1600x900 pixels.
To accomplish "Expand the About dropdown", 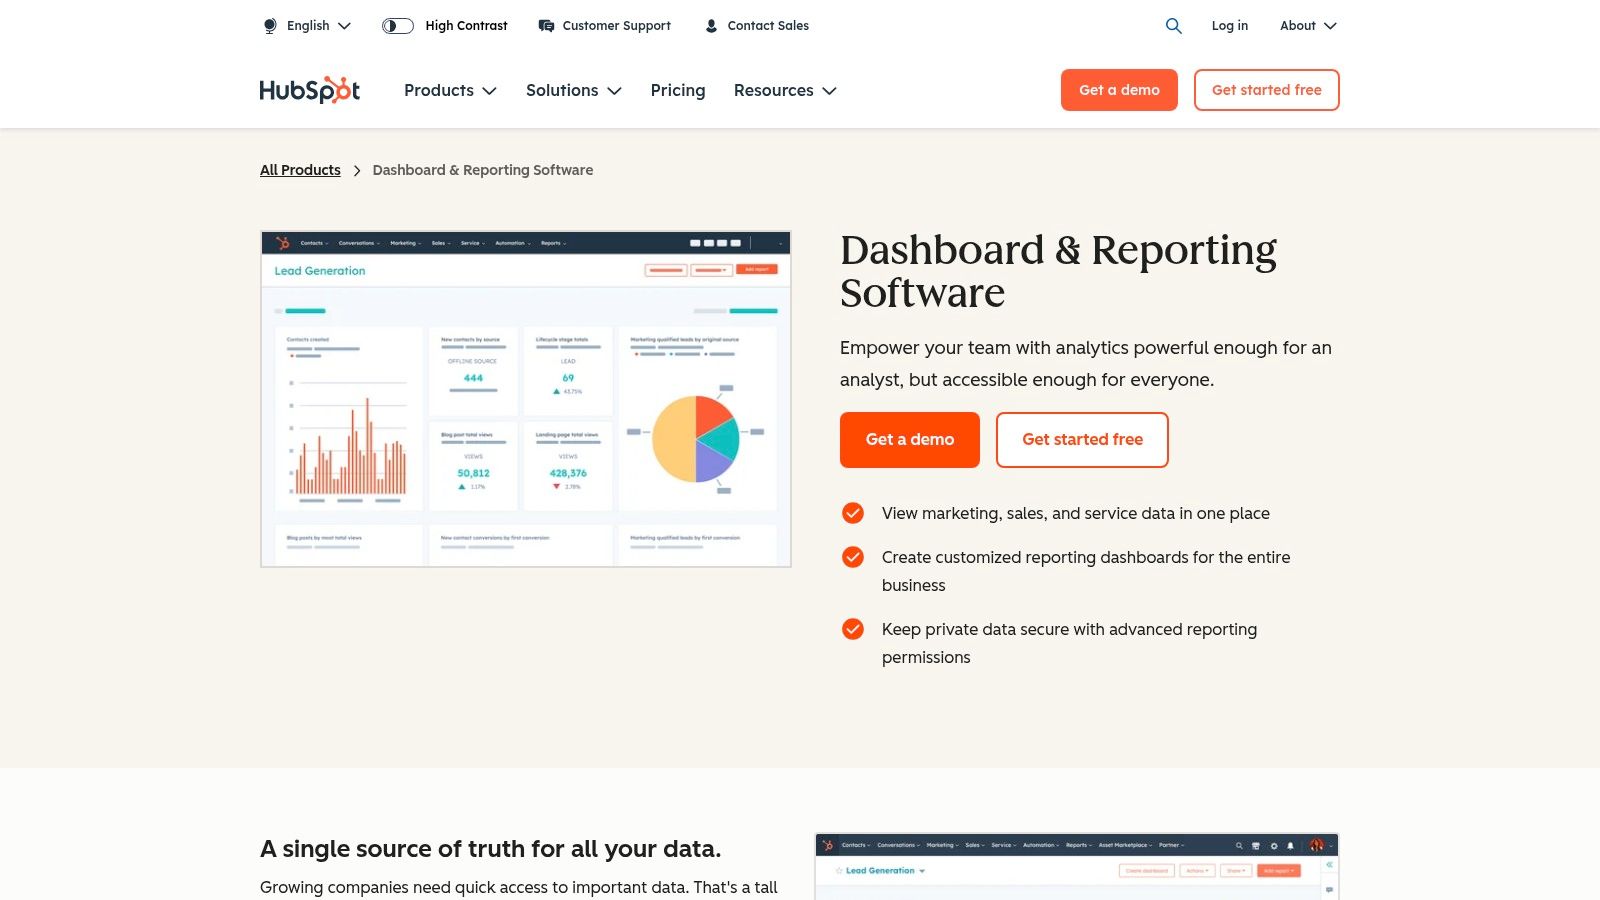I will (1307, 26).
